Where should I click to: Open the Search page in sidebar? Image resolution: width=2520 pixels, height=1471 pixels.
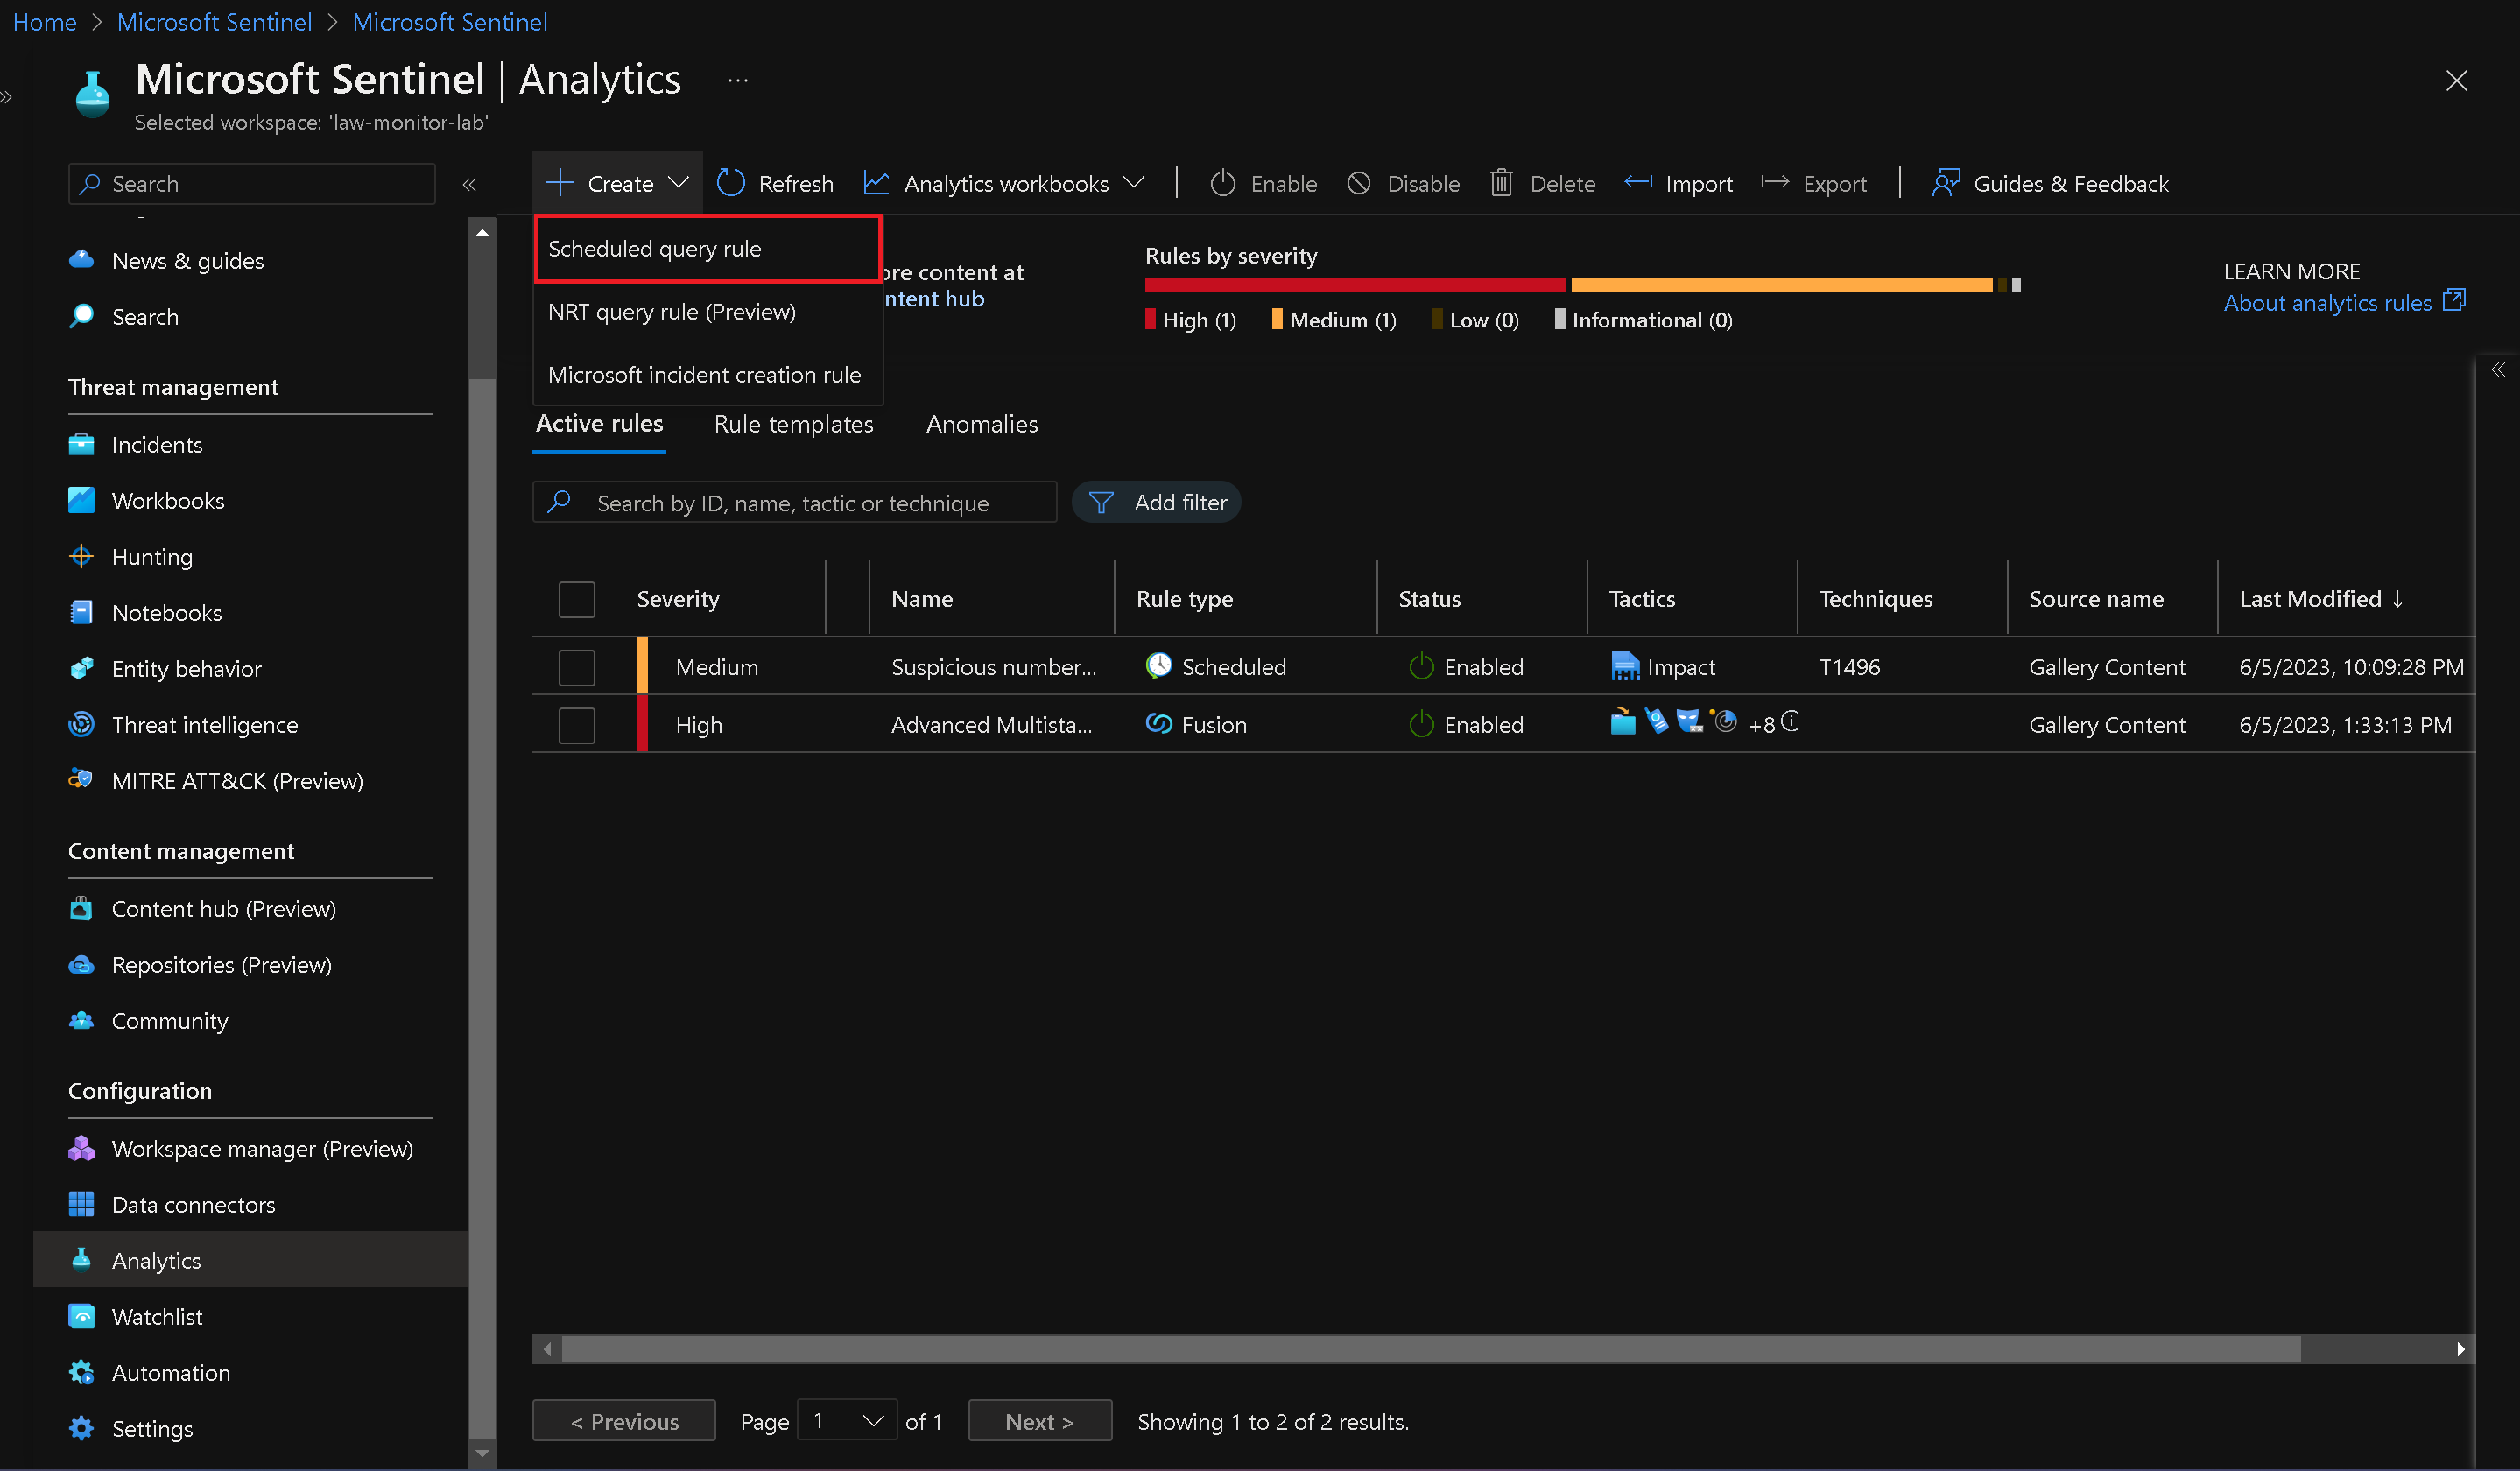tap(145, 317)
